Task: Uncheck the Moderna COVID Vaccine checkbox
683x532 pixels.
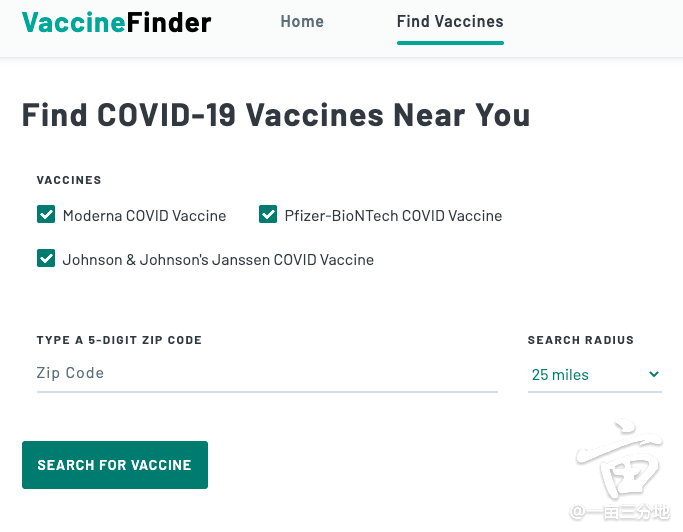Action: pos(46,214)
